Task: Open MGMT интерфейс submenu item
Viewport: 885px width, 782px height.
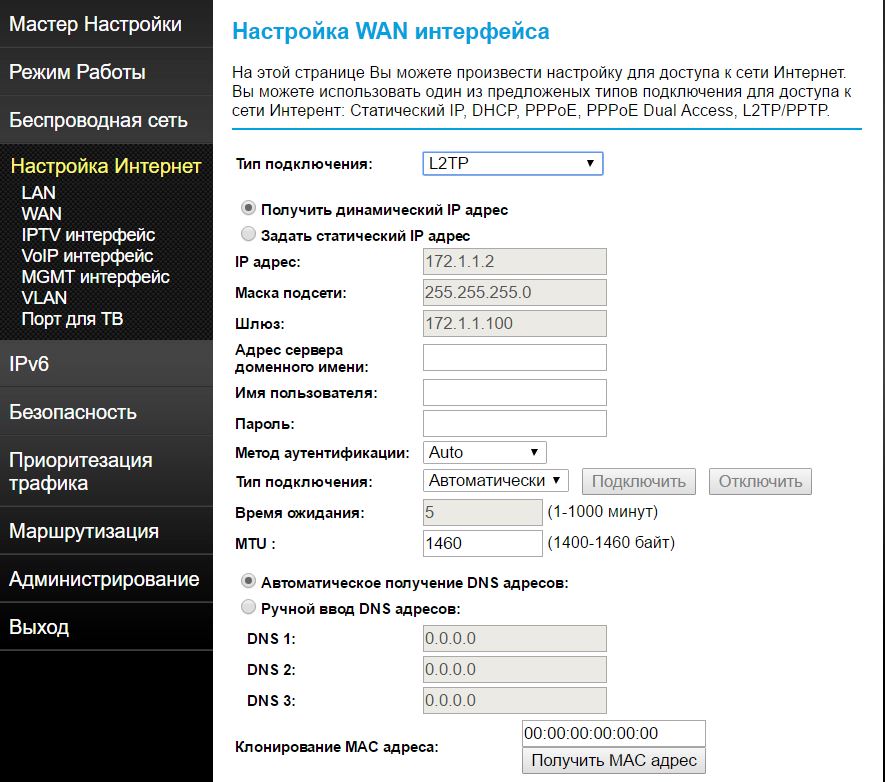Action: [95, 276]
